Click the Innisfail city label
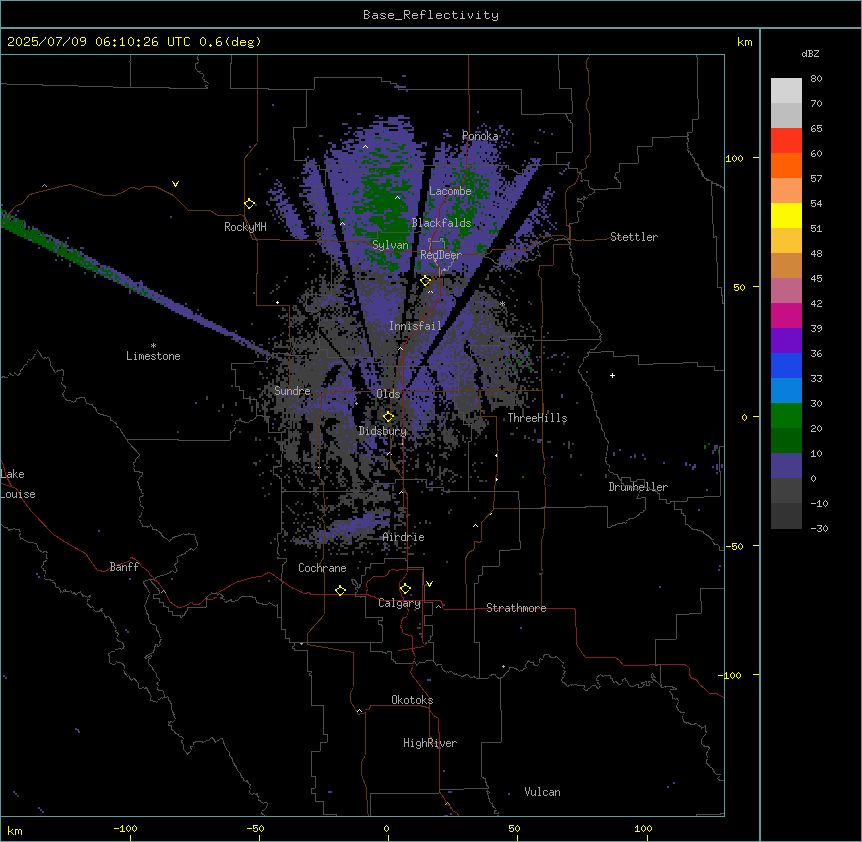This screenshot has width=862, height=842. [415, 326]
